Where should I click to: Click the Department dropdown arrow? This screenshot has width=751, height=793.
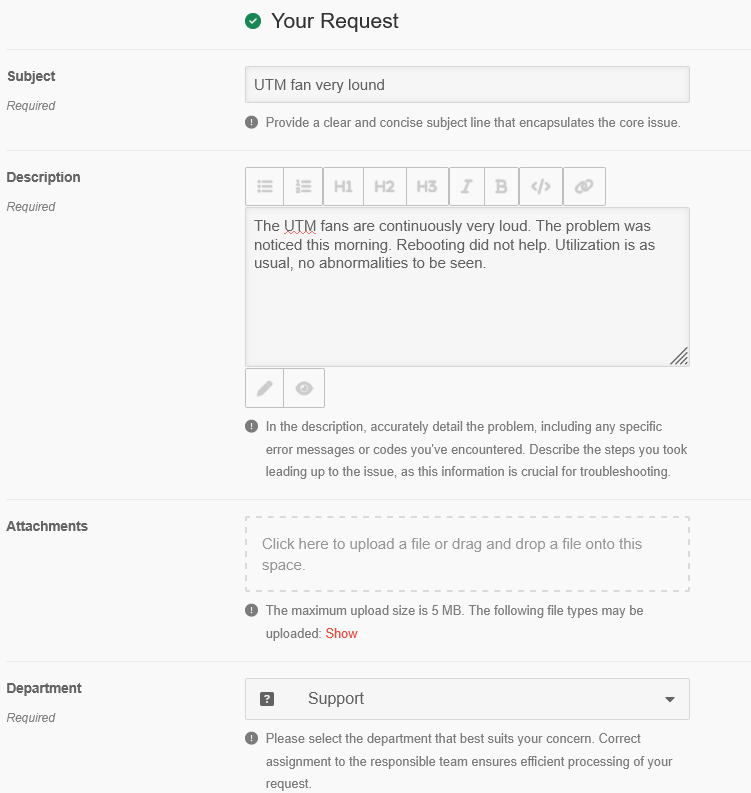[x=670, y=699]
